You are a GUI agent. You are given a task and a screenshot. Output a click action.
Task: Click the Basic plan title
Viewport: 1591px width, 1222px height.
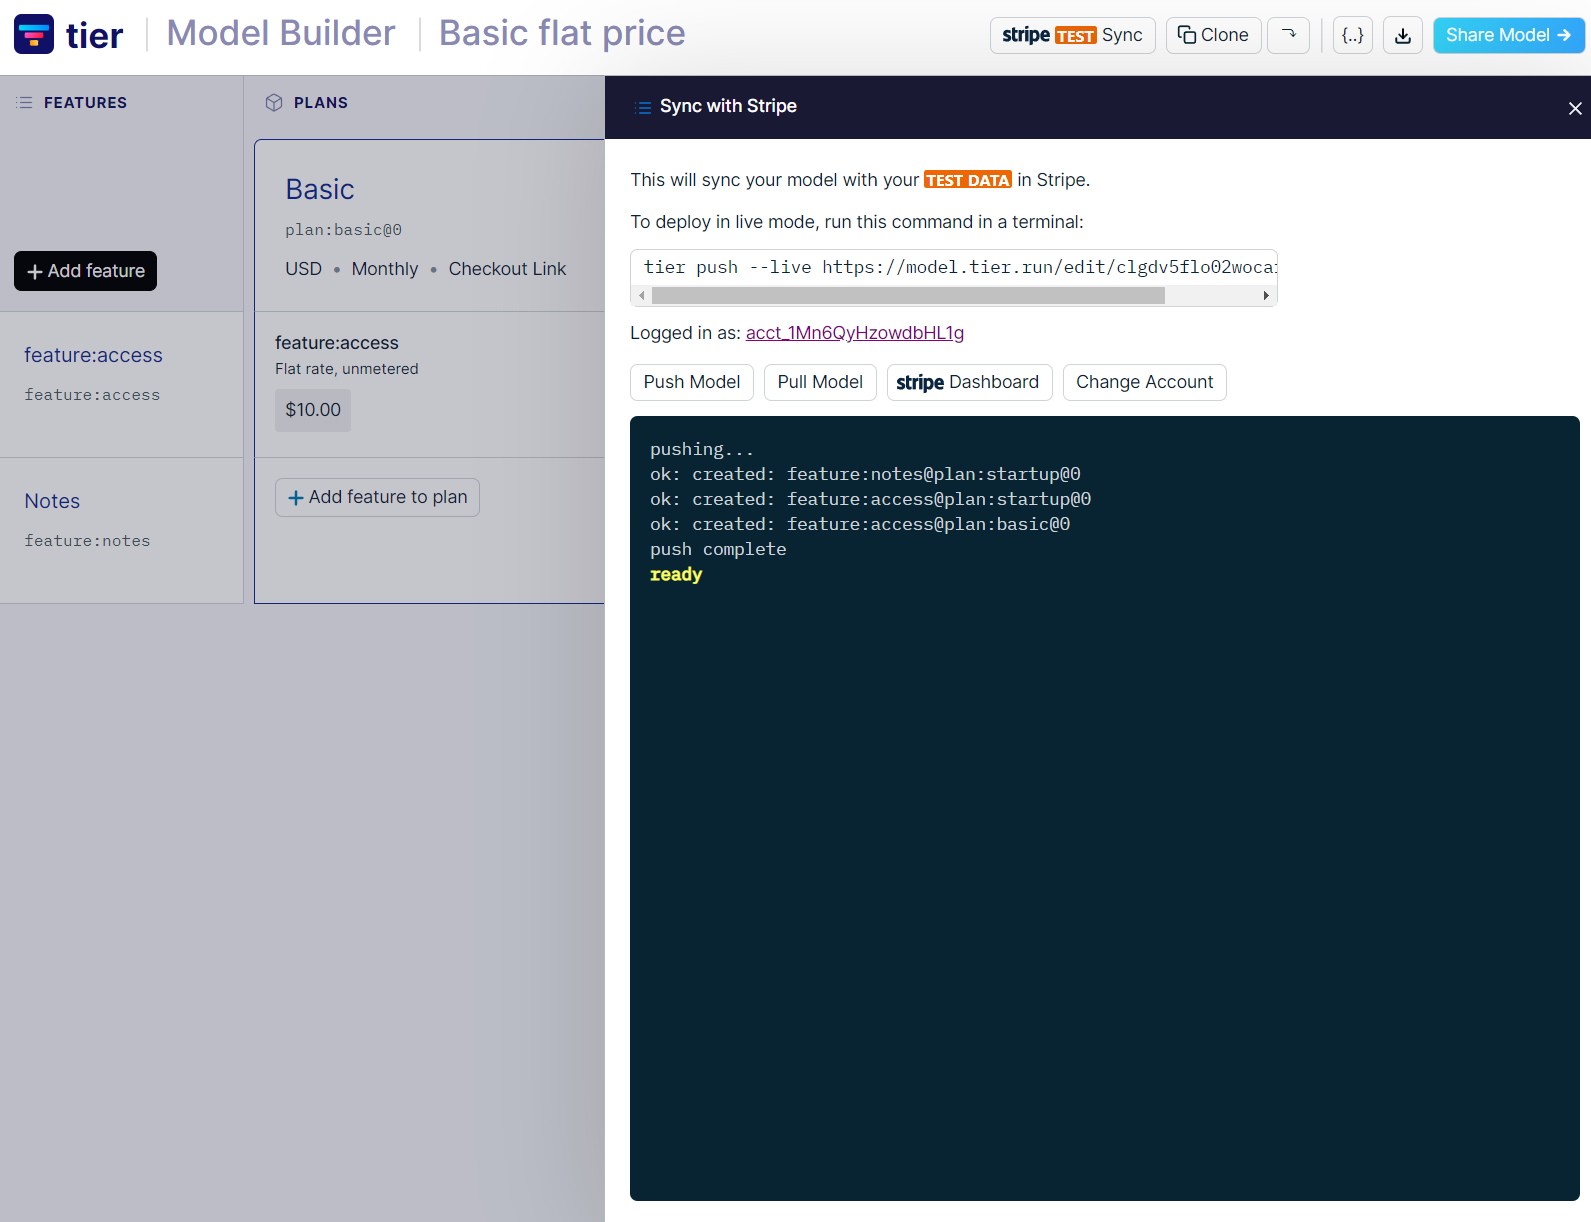click(320, 189)
